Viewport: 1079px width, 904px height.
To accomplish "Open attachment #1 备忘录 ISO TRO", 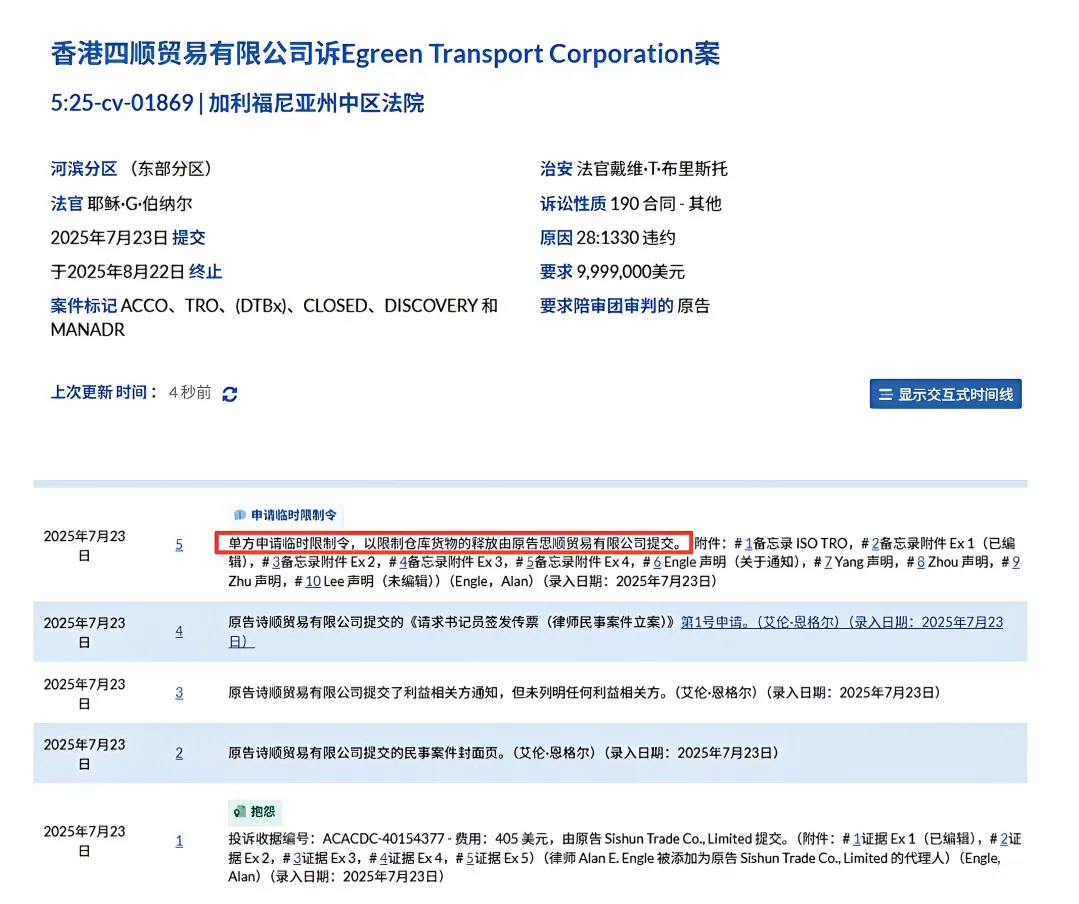I will tap(749, 544).
